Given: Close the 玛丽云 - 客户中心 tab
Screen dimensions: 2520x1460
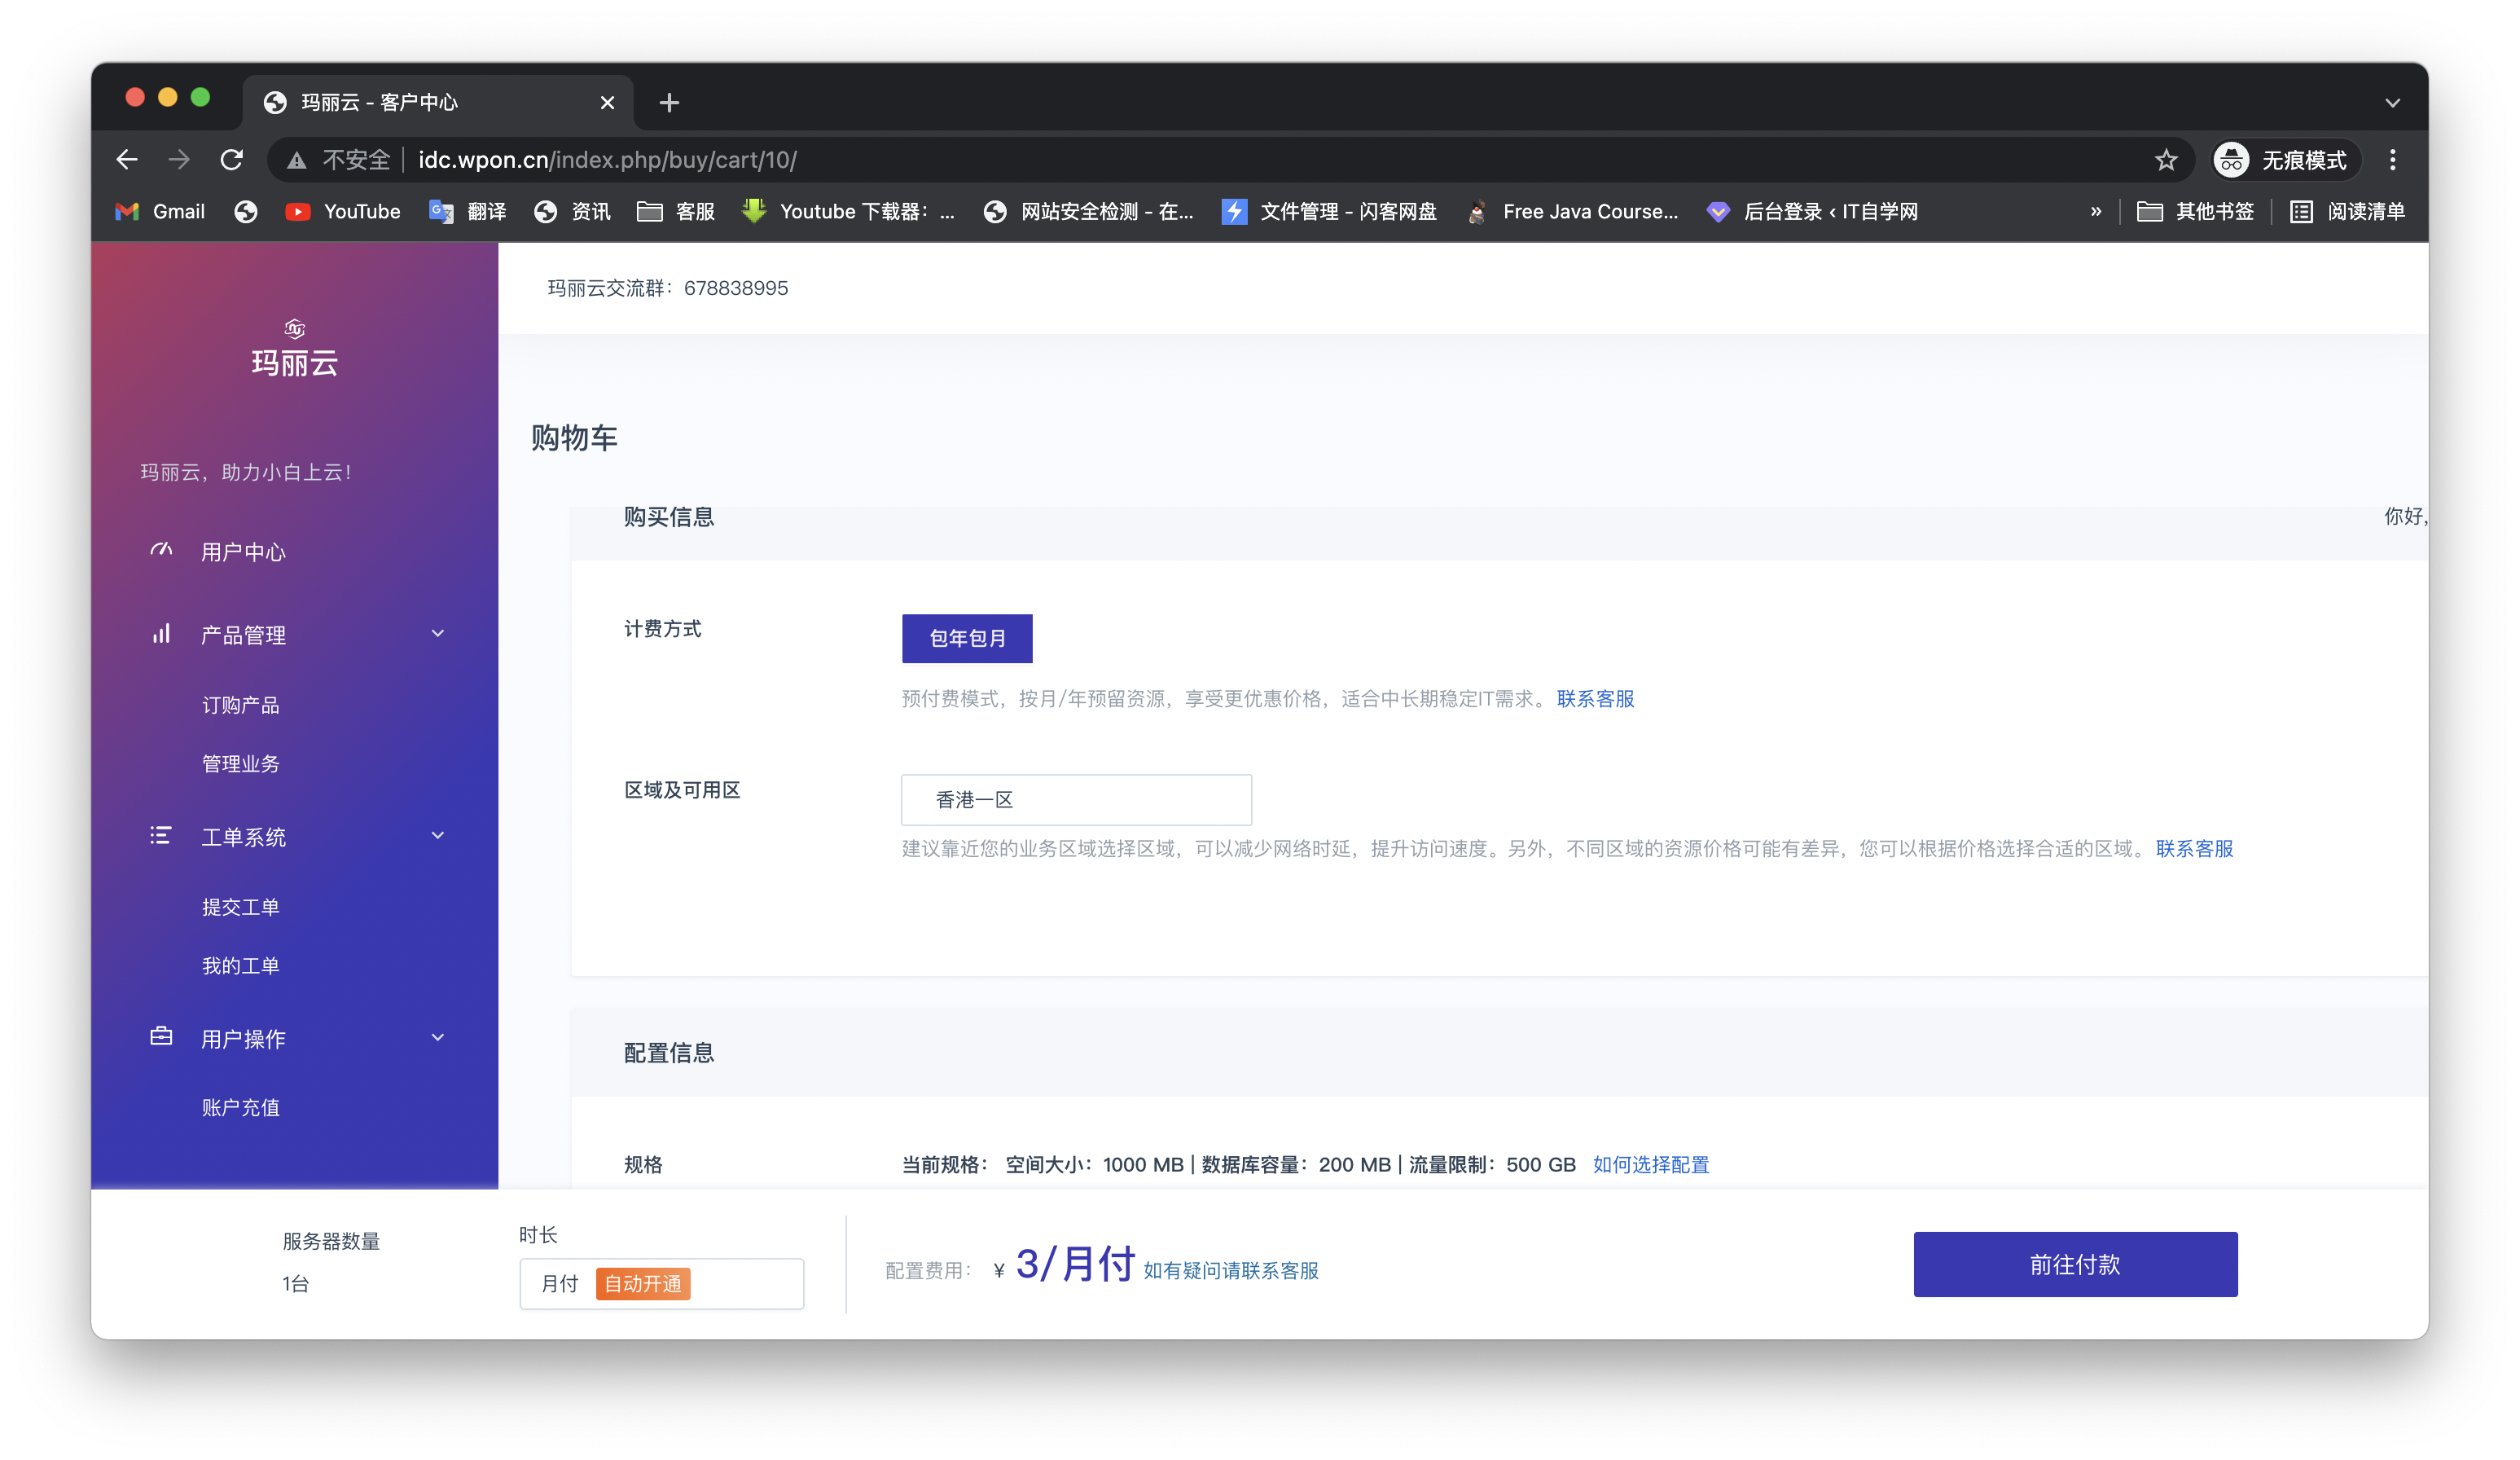Looking at the screenshot, I should pos(607,103).
